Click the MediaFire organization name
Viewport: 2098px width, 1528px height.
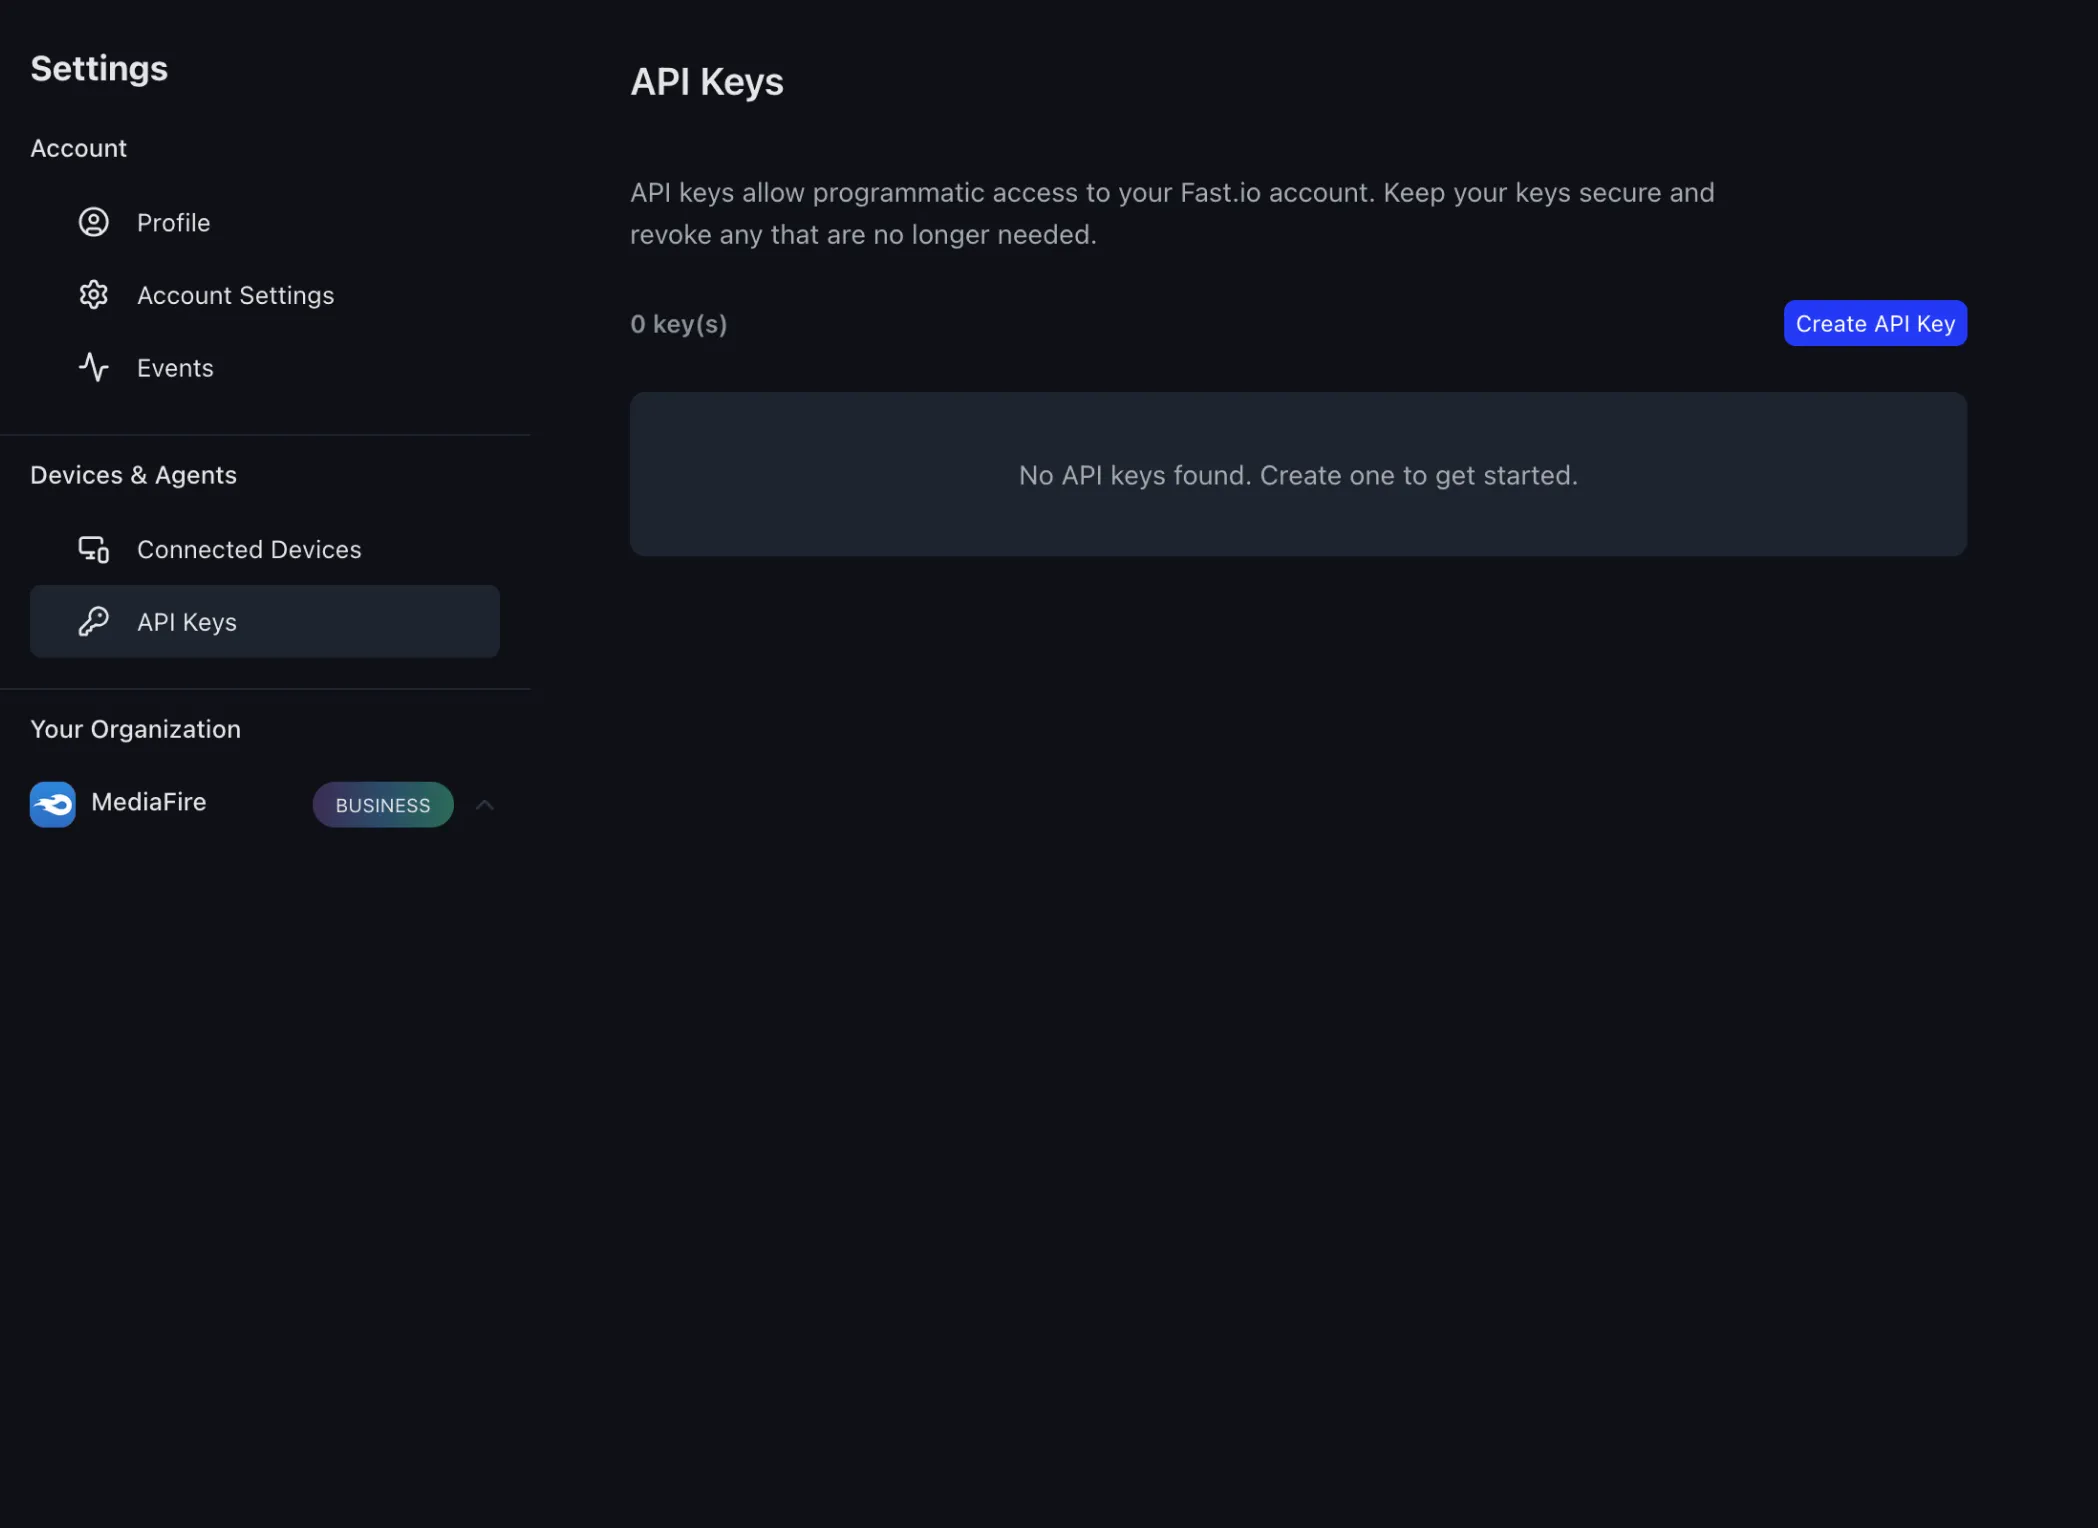click(x=147, y=802)
